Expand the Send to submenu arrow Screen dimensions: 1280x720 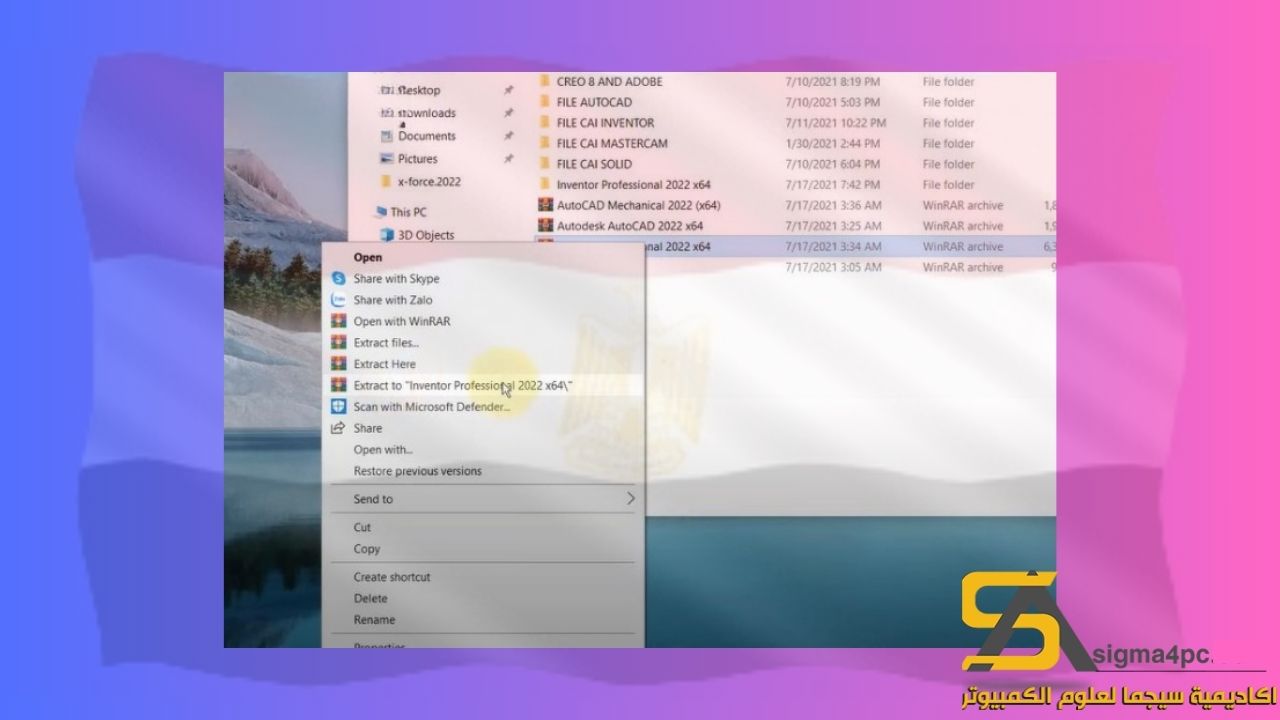(x=630, y=498)
